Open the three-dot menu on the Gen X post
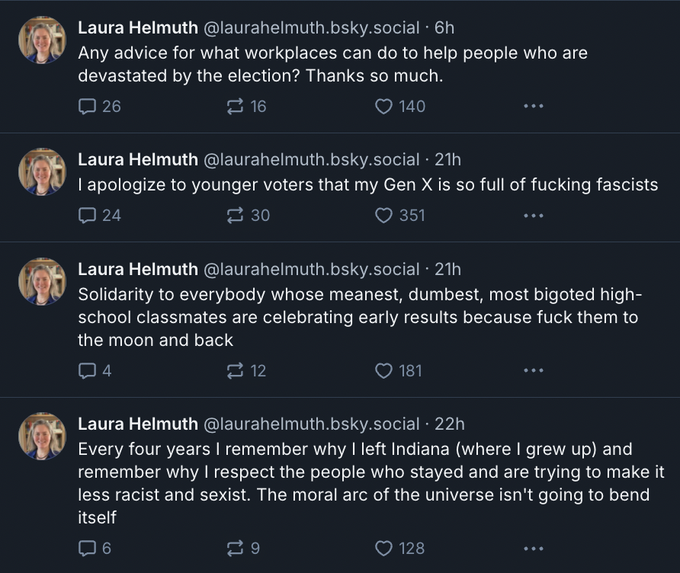Image resolution: width=680 pixels, height=573 pixels. click(533, 216)
